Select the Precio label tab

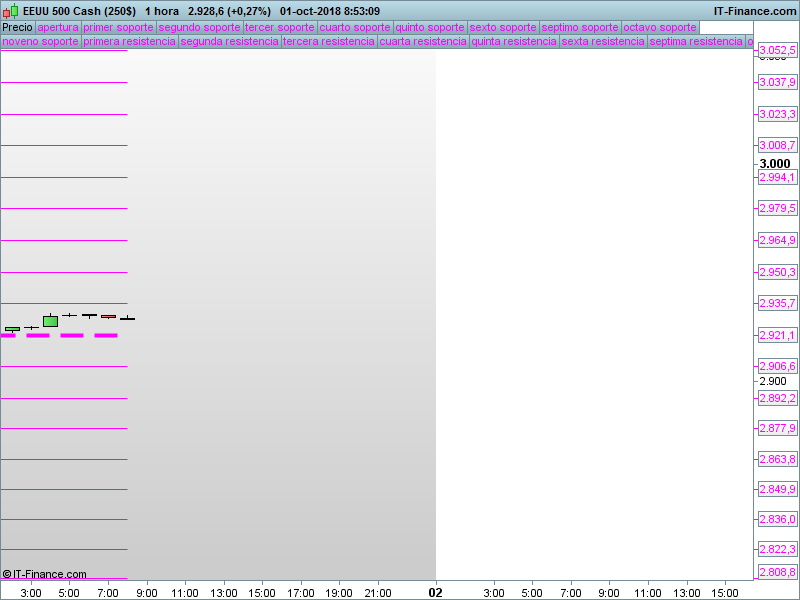(17, 27)
